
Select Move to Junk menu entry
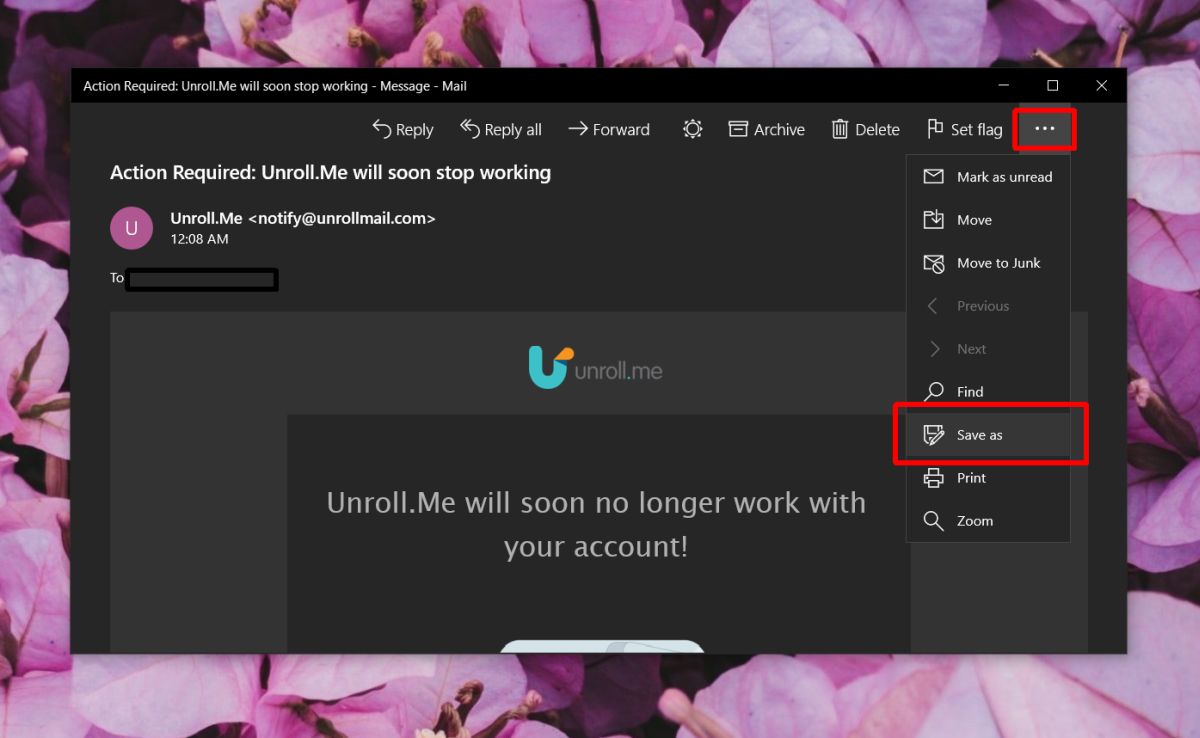988,263
